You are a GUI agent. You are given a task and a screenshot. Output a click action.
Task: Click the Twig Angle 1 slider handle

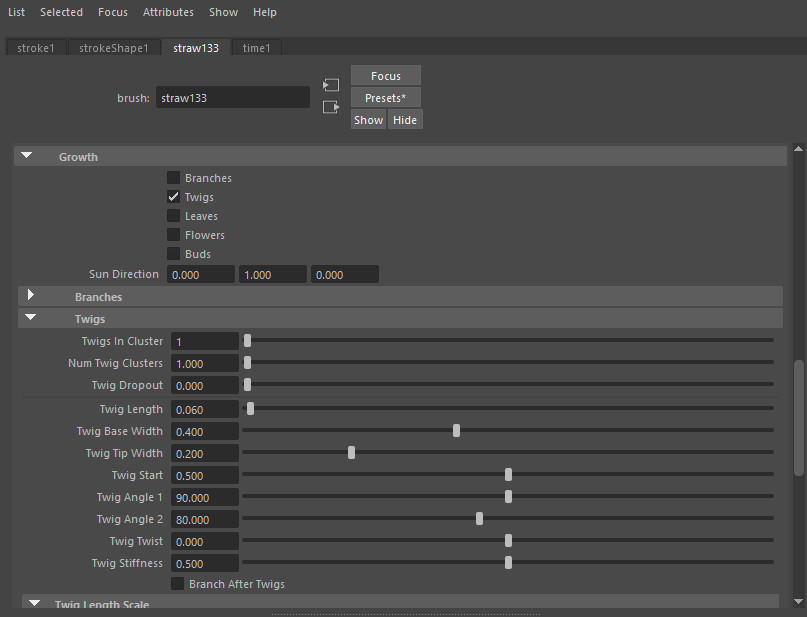pos(508,497)
